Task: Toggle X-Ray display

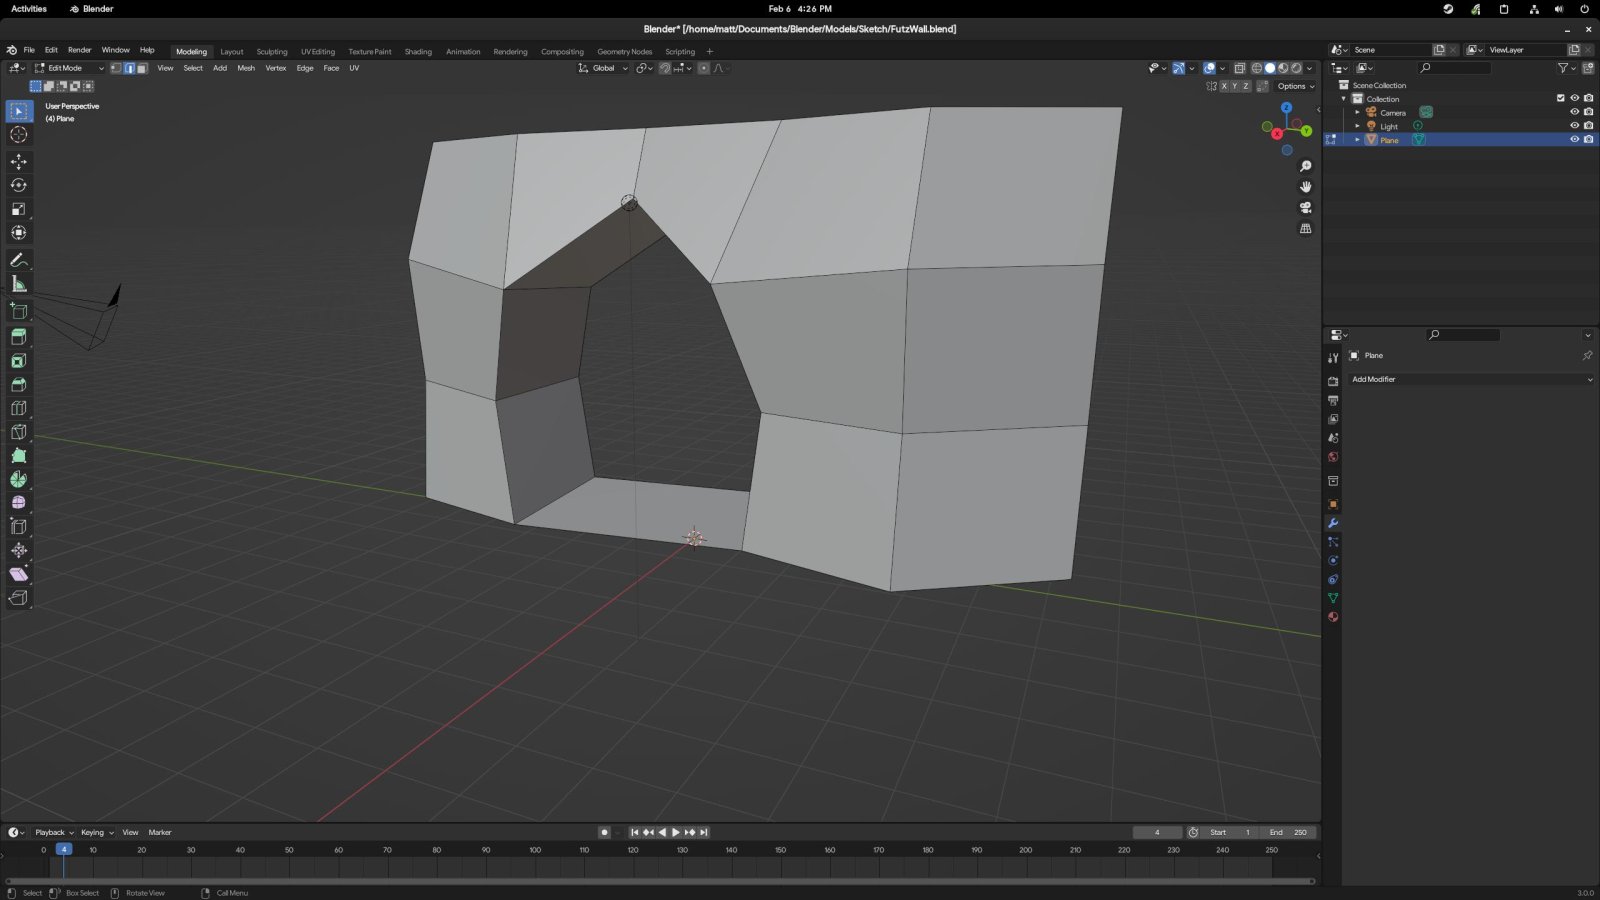Action: (1240, 68)
